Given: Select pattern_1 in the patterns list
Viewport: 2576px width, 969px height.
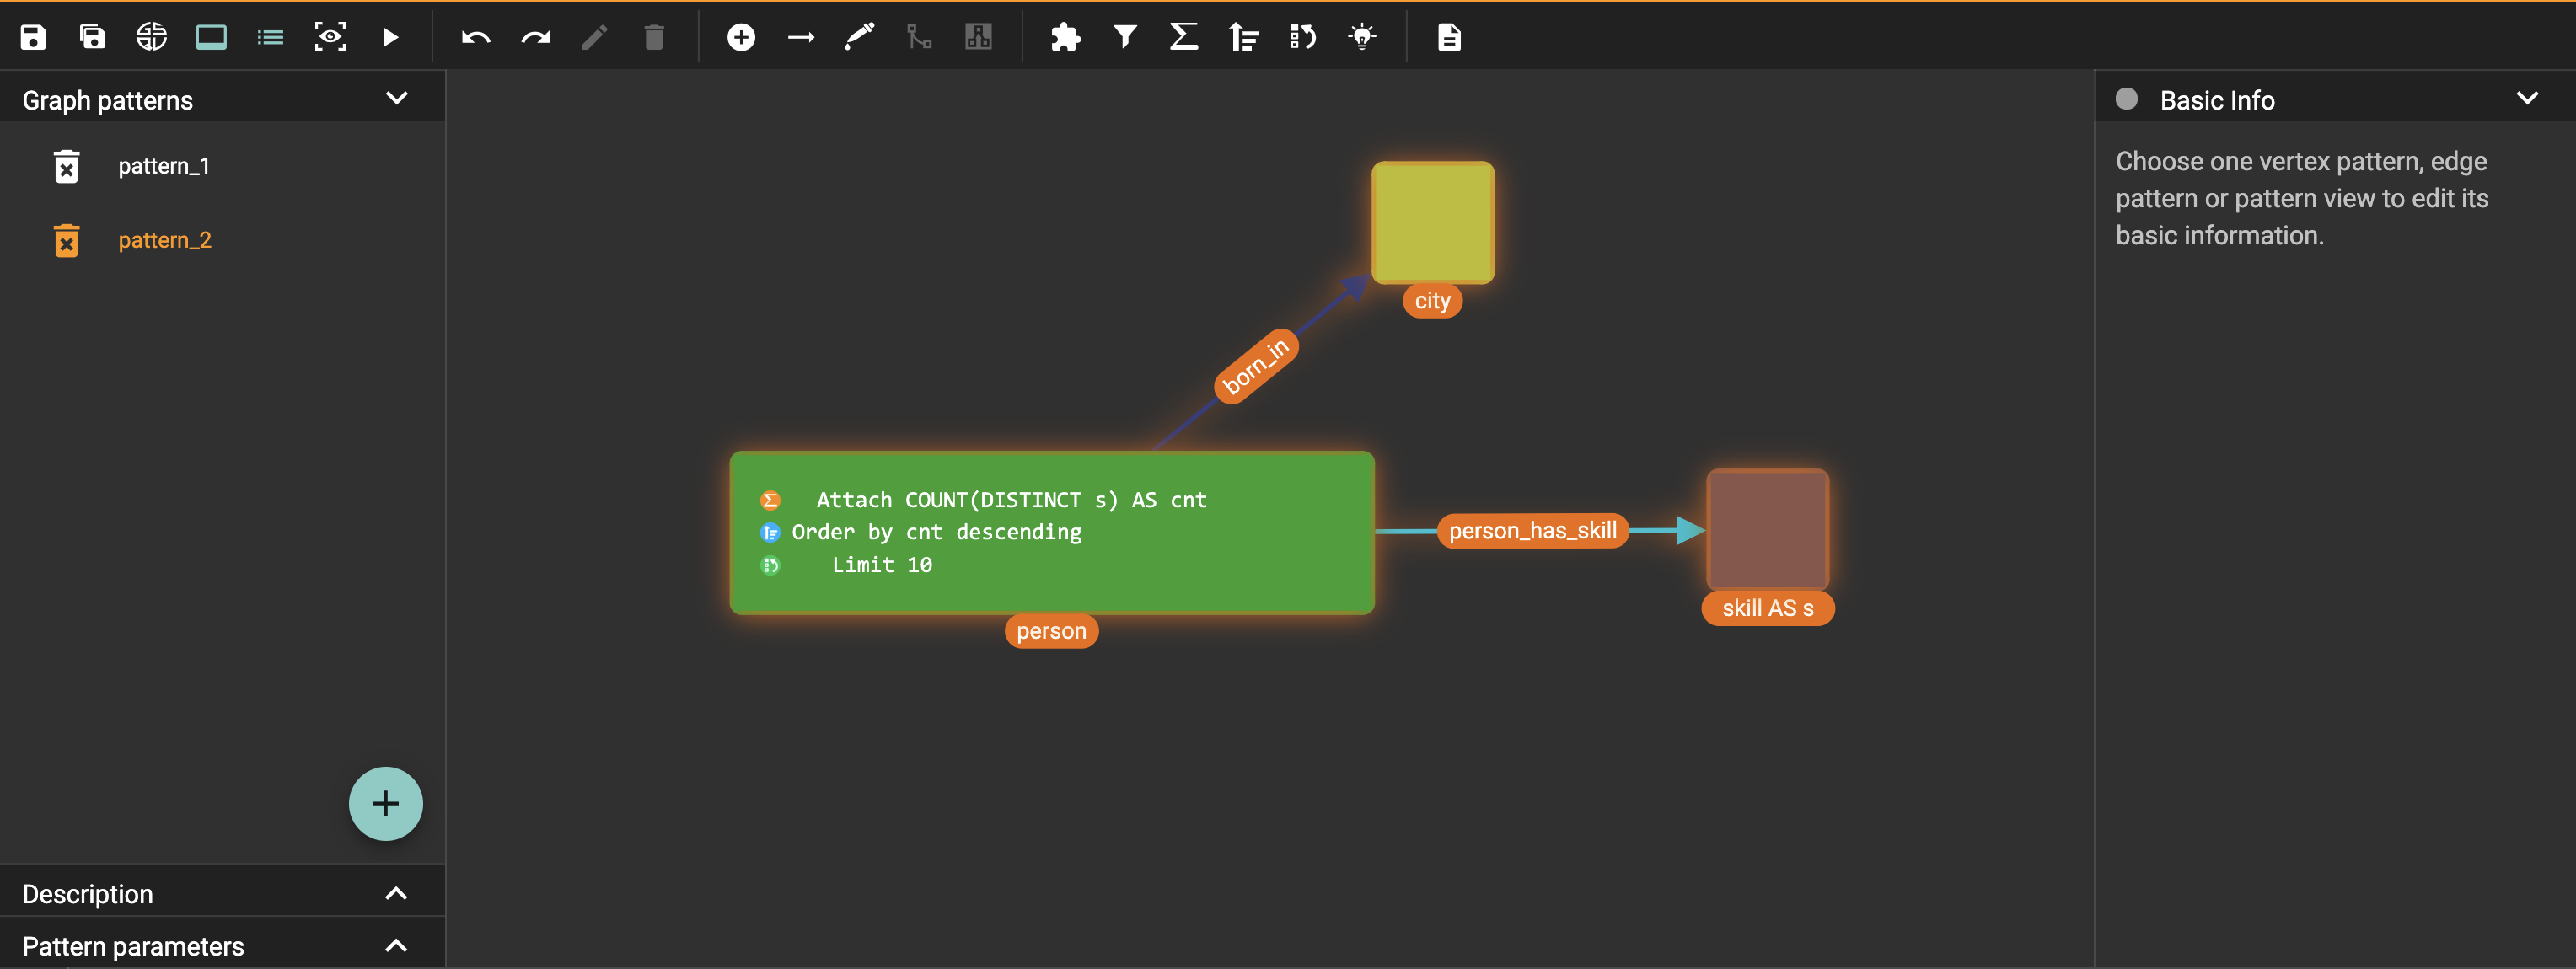Looking at the screenshot, I should [x=164, y=166].
